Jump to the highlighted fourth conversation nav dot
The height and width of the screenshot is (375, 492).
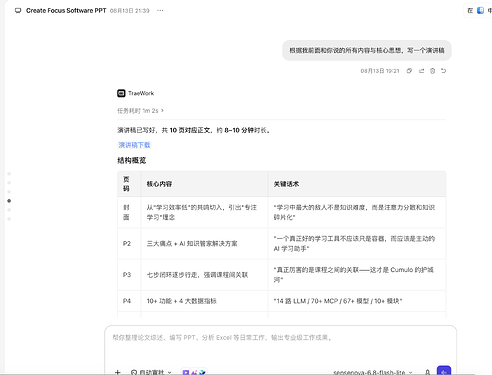pos(9,201)
